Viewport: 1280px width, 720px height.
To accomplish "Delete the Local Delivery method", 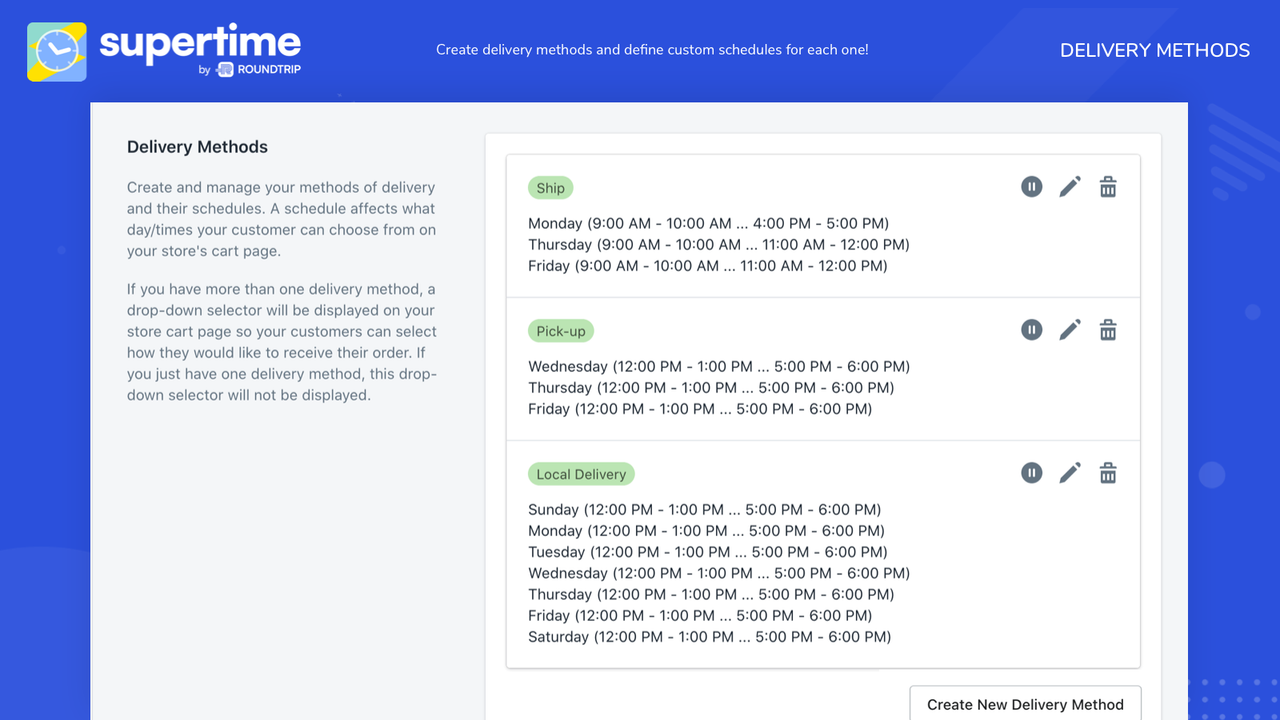I will pyautogui.click(x=1107, y=472).
